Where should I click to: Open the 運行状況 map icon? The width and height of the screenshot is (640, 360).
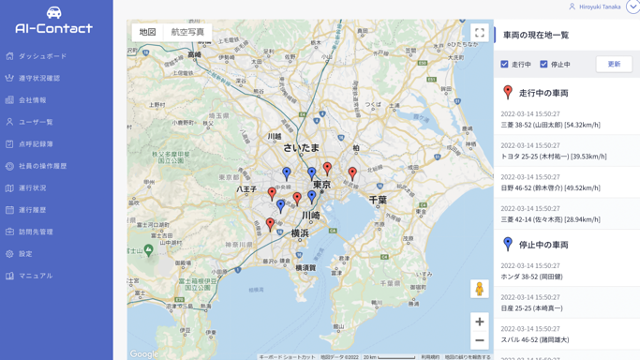pyautogui.click(x=9, y=188)
